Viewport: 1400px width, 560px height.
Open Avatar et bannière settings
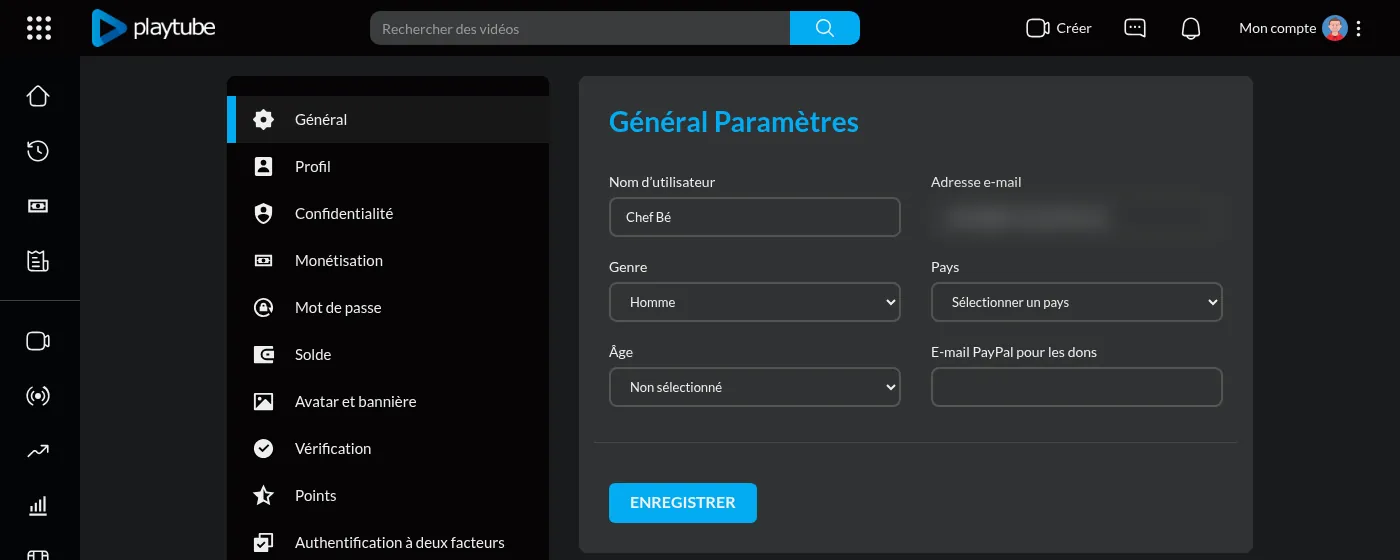point(388,401)
